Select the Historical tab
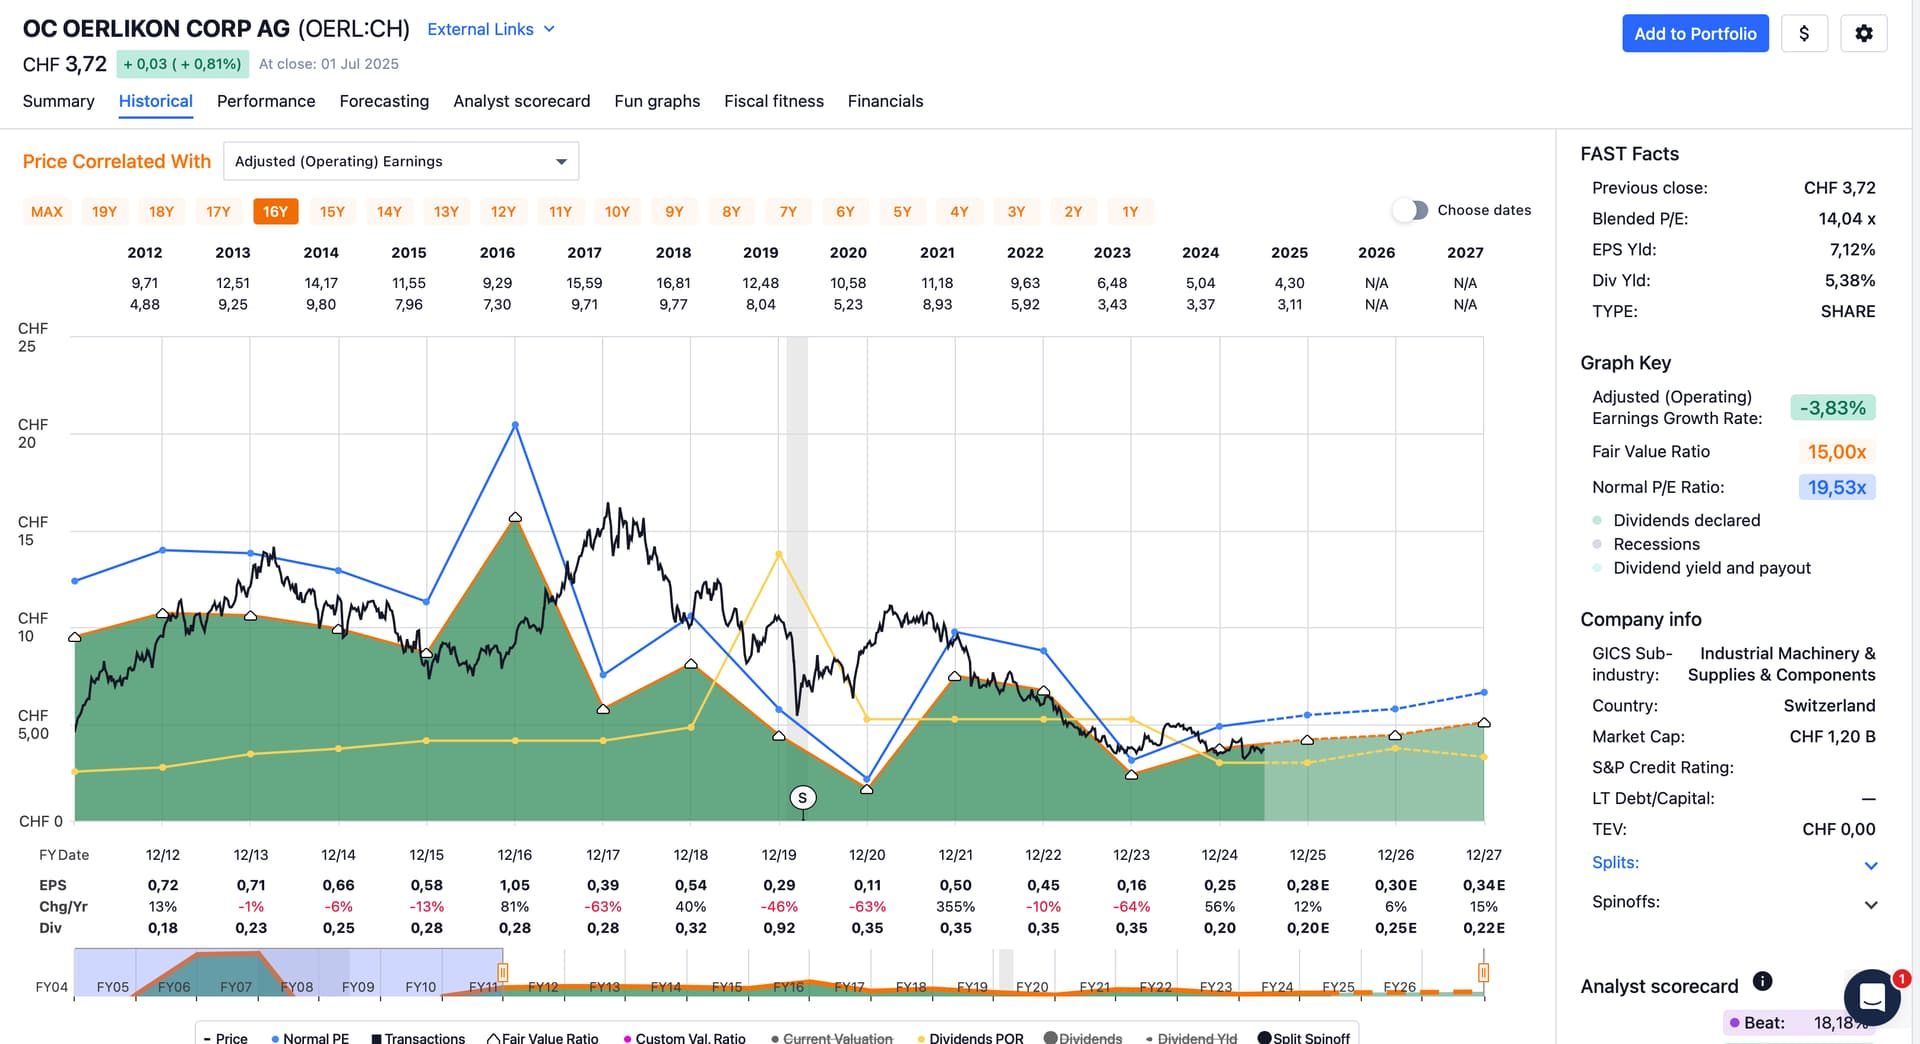 (155, 101)
